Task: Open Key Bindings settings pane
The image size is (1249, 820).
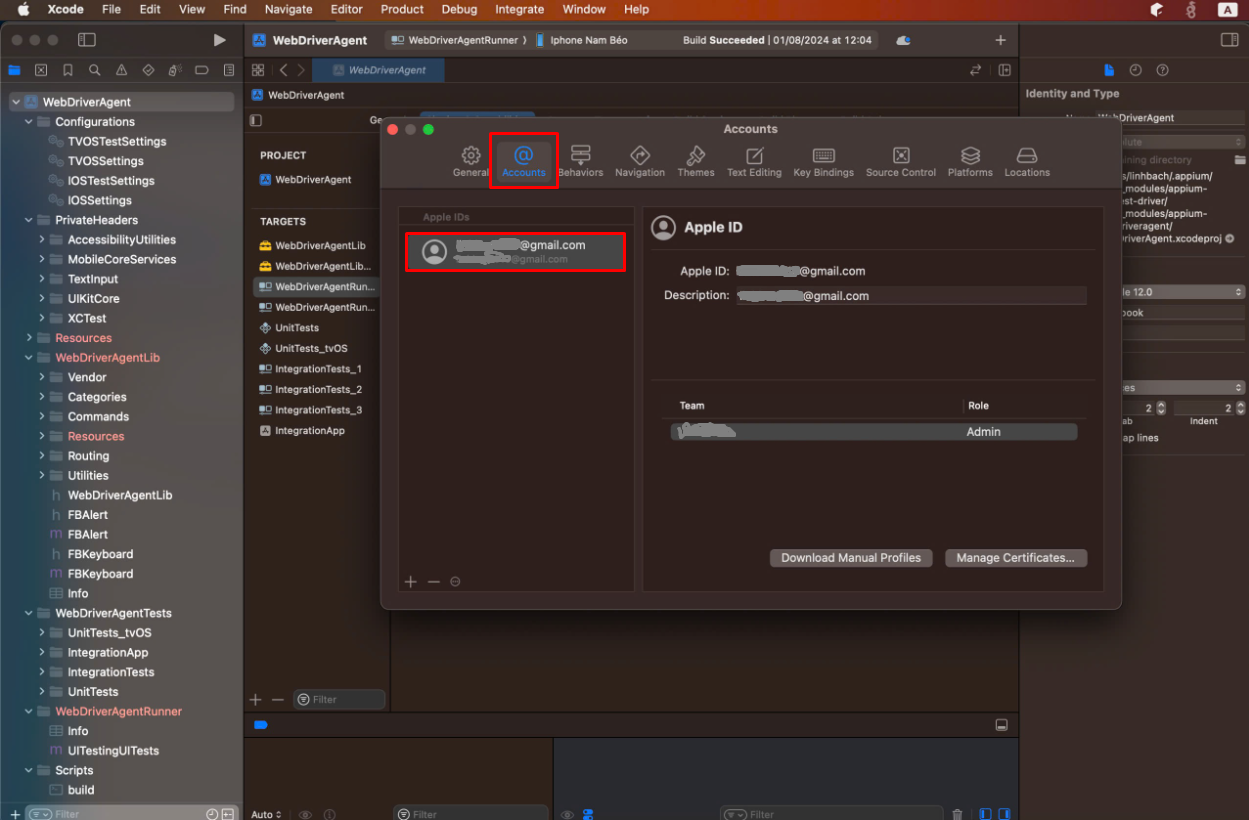Action: point(824,160)
